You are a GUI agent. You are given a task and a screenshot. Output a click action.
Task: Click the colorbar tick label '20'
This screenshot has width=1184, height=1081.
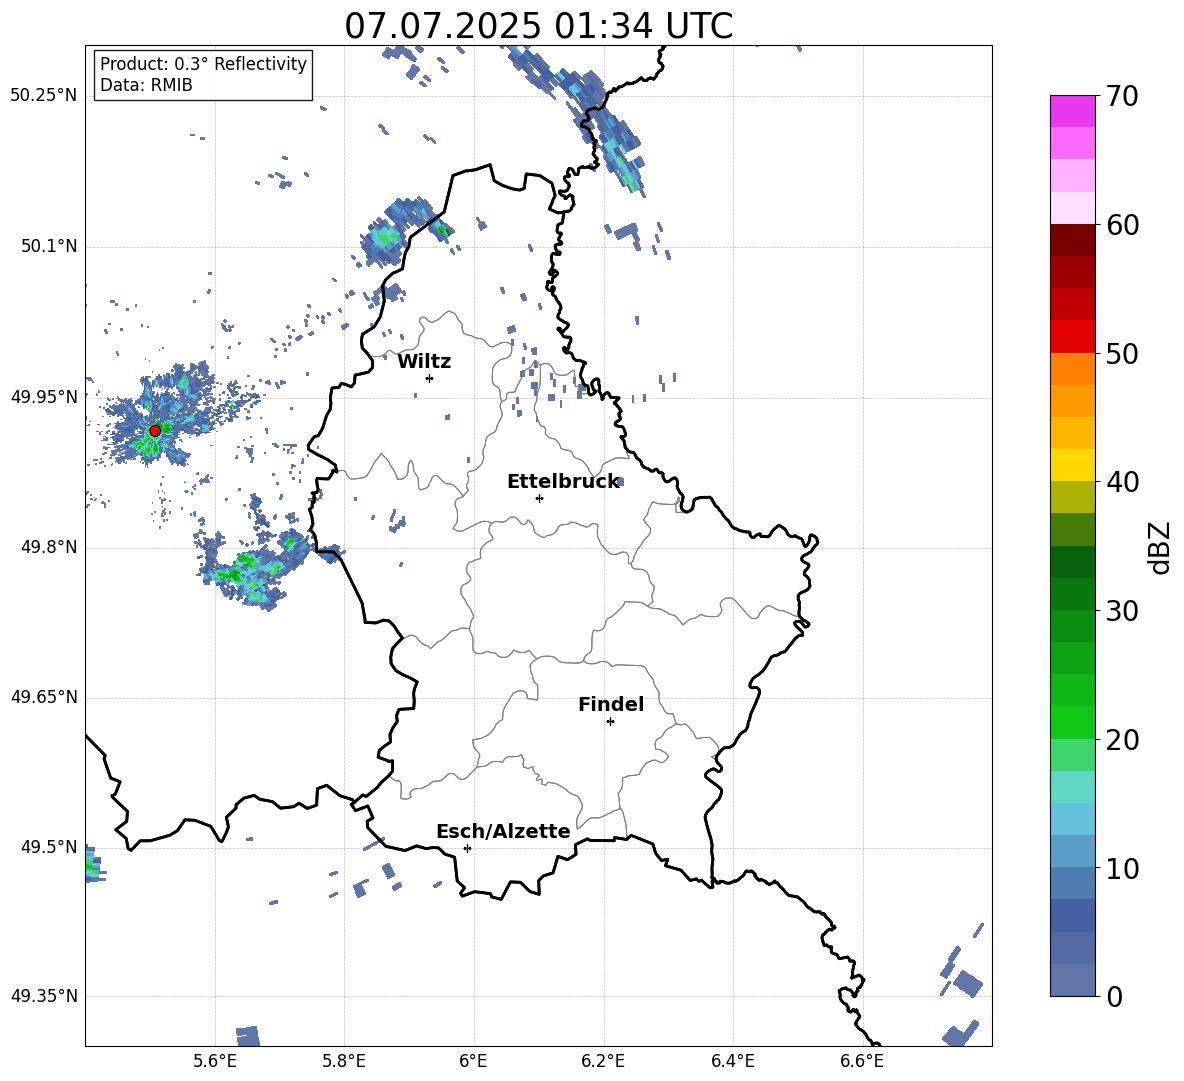click(1122, 740)
